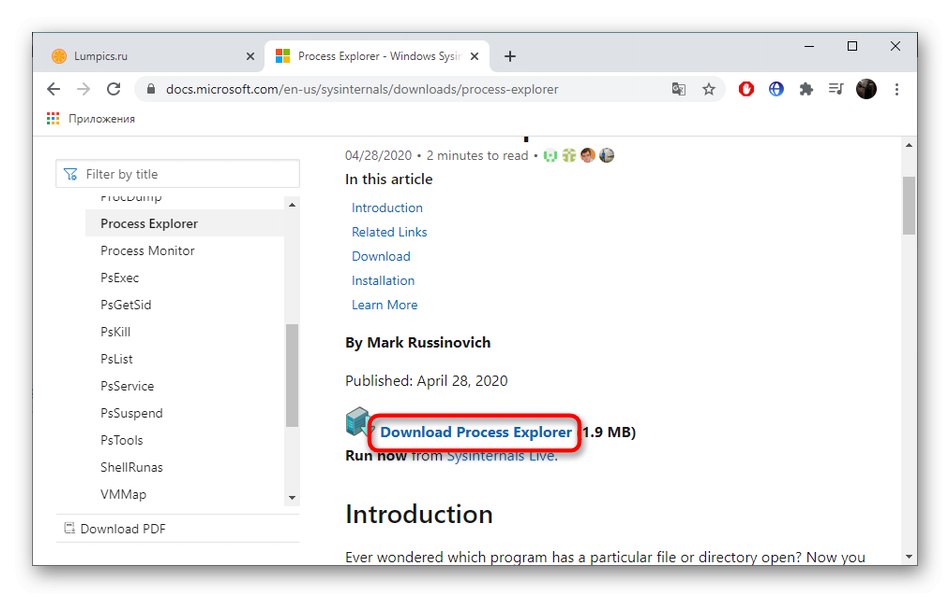Screen dimensions: 950x598
Task: Click the By Mark Russinovich text
Action: [x=417, y=343]
